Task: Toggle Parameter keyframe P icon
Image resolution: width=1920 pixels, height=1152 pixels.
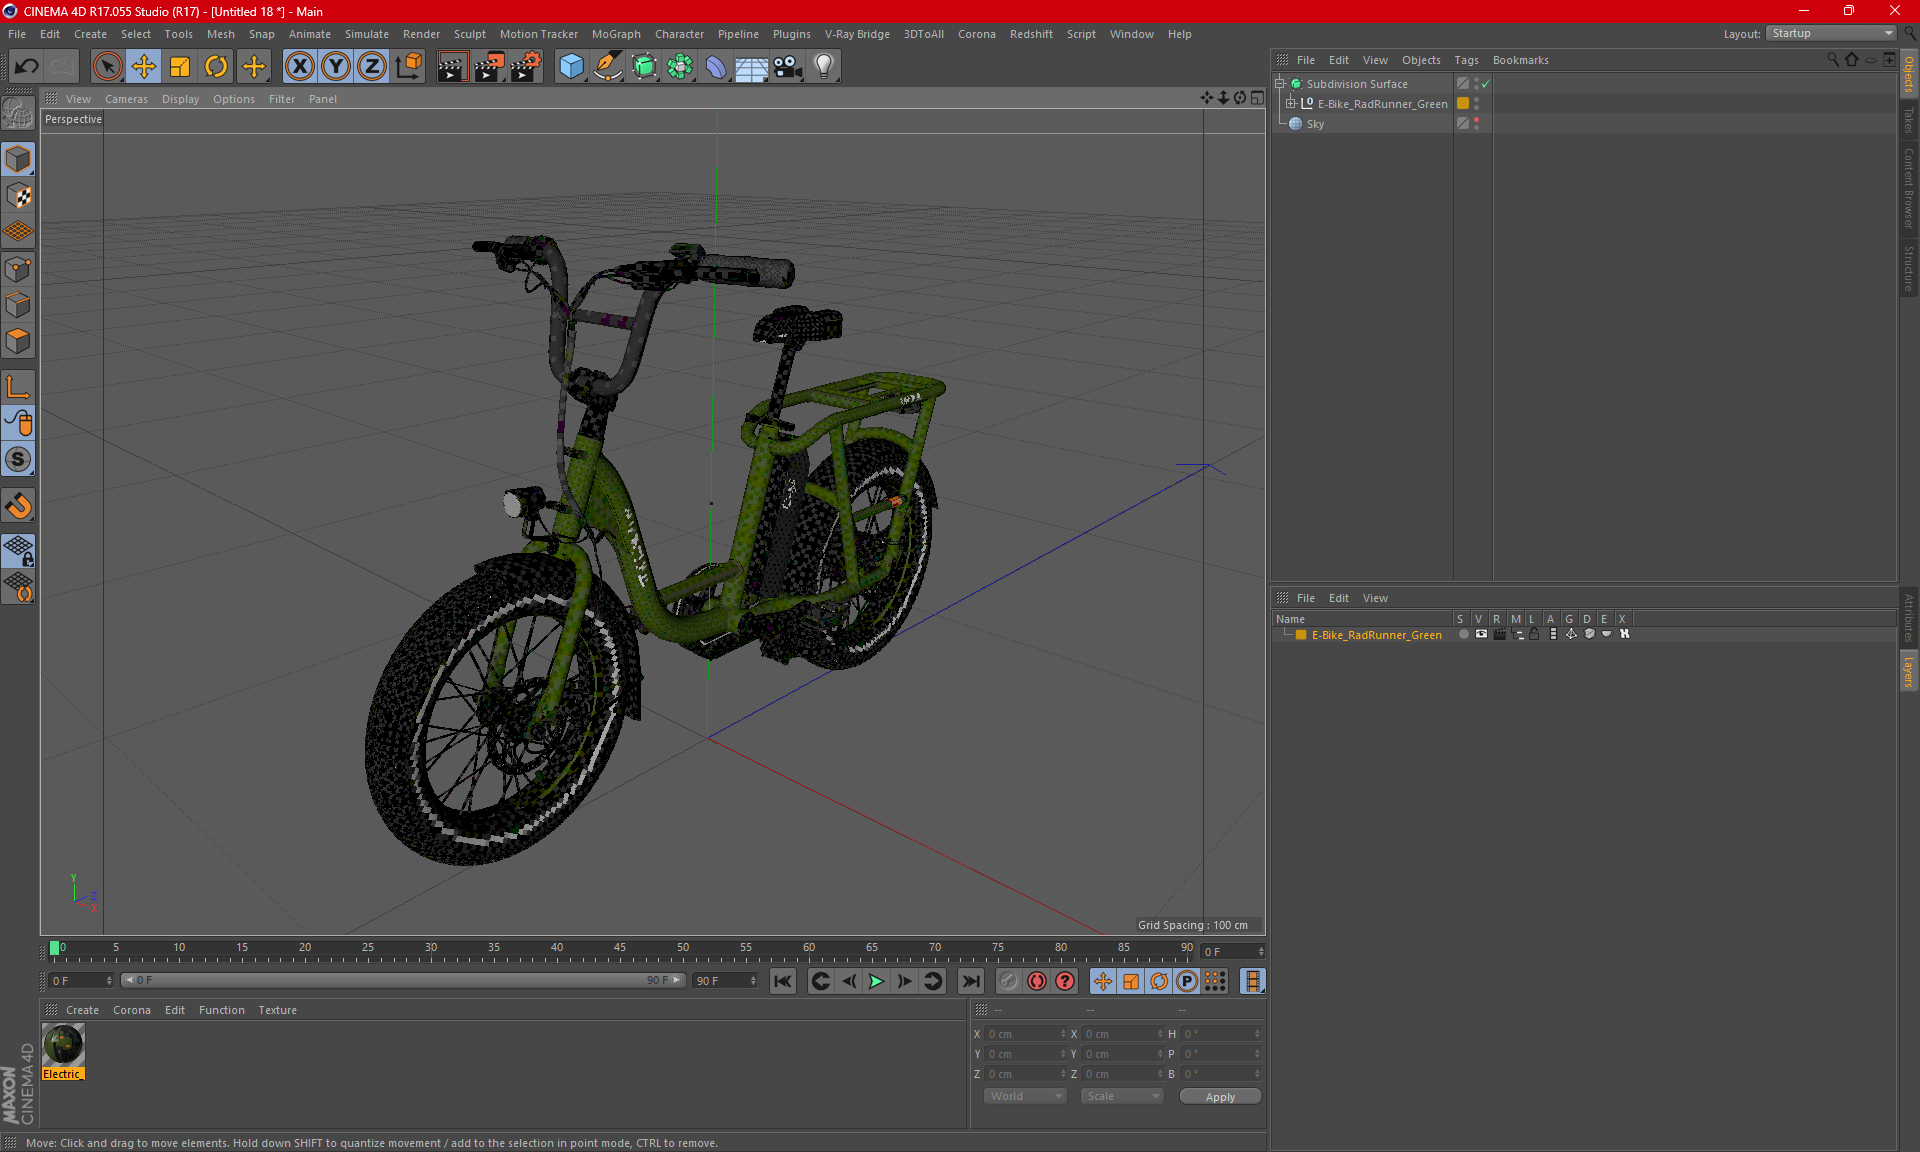Action: pyautogui.click(x=1187, y=981)
